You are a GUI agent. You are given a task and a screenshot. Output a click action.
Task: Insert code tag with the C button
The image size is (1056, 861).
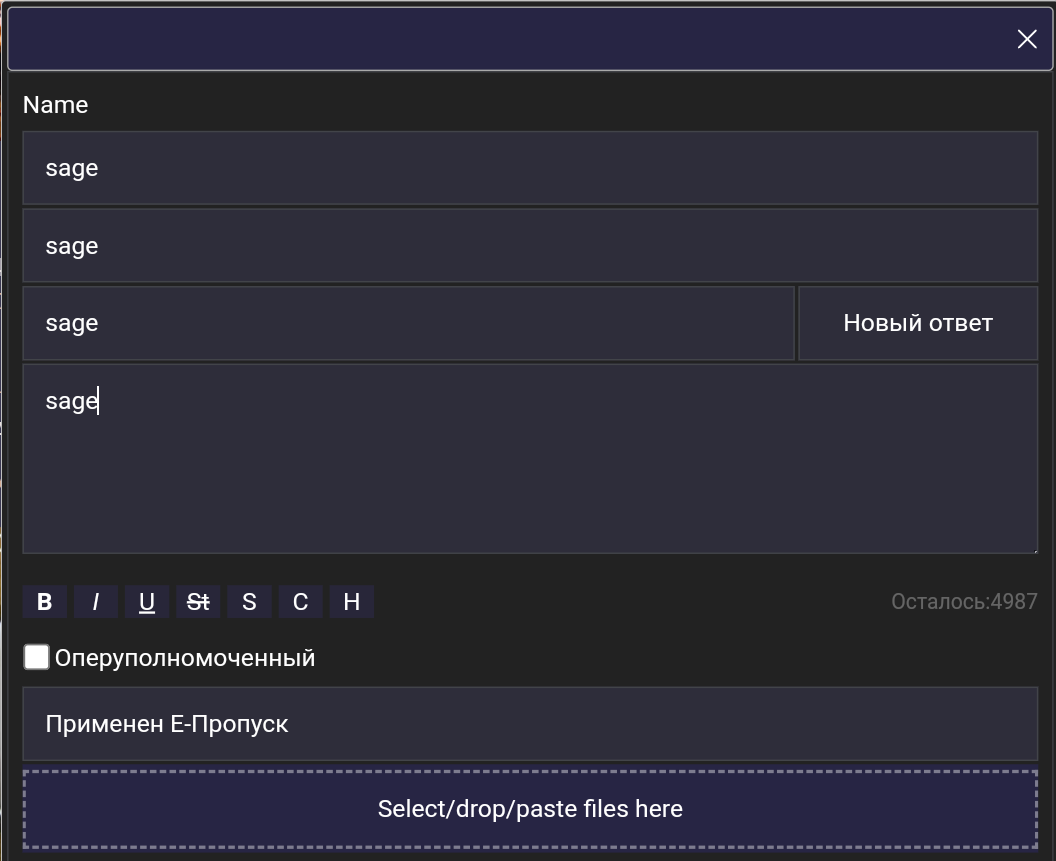(x=300, y=602)
